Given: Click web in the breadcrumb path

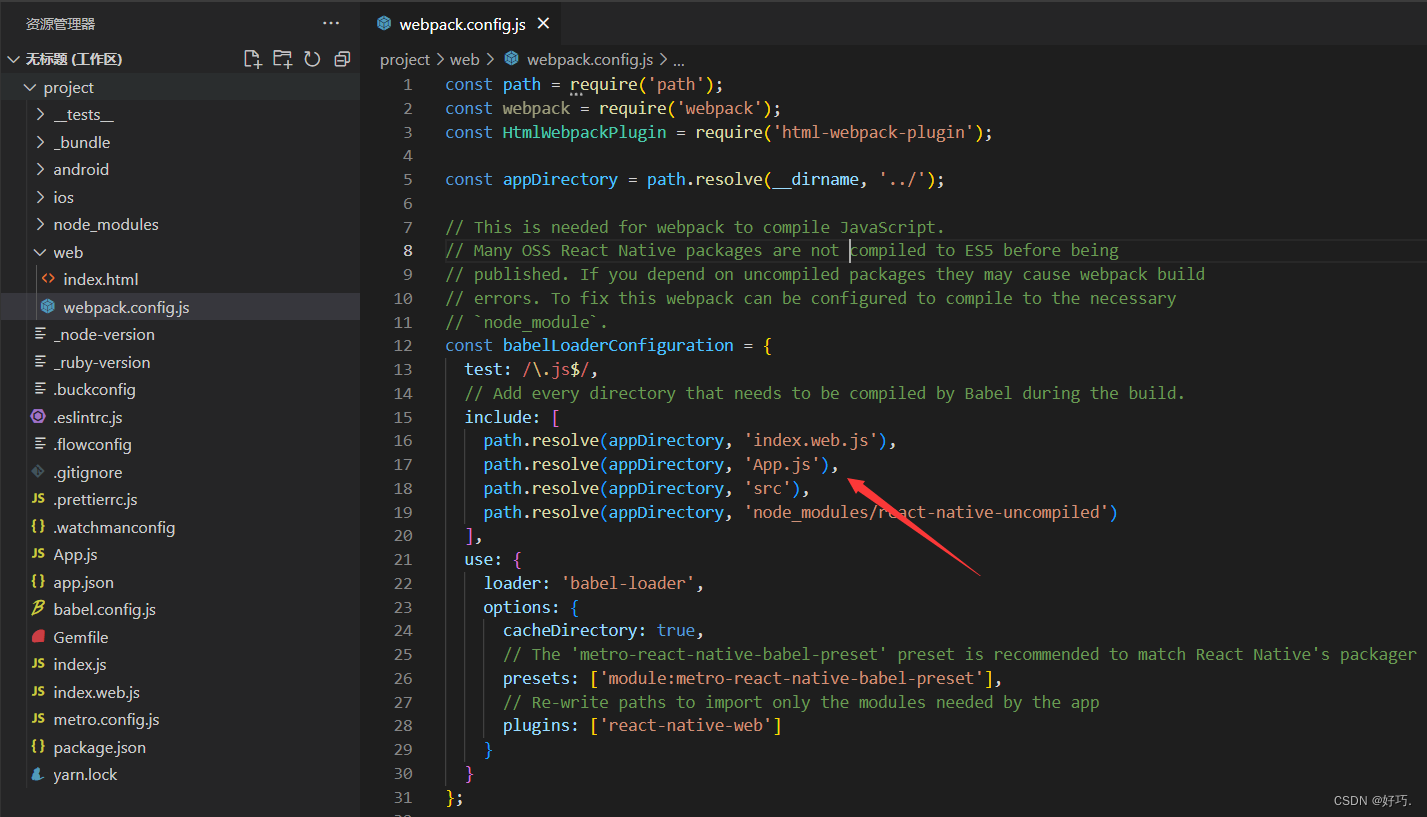Looking at the screenshot, I should point(465,60).
